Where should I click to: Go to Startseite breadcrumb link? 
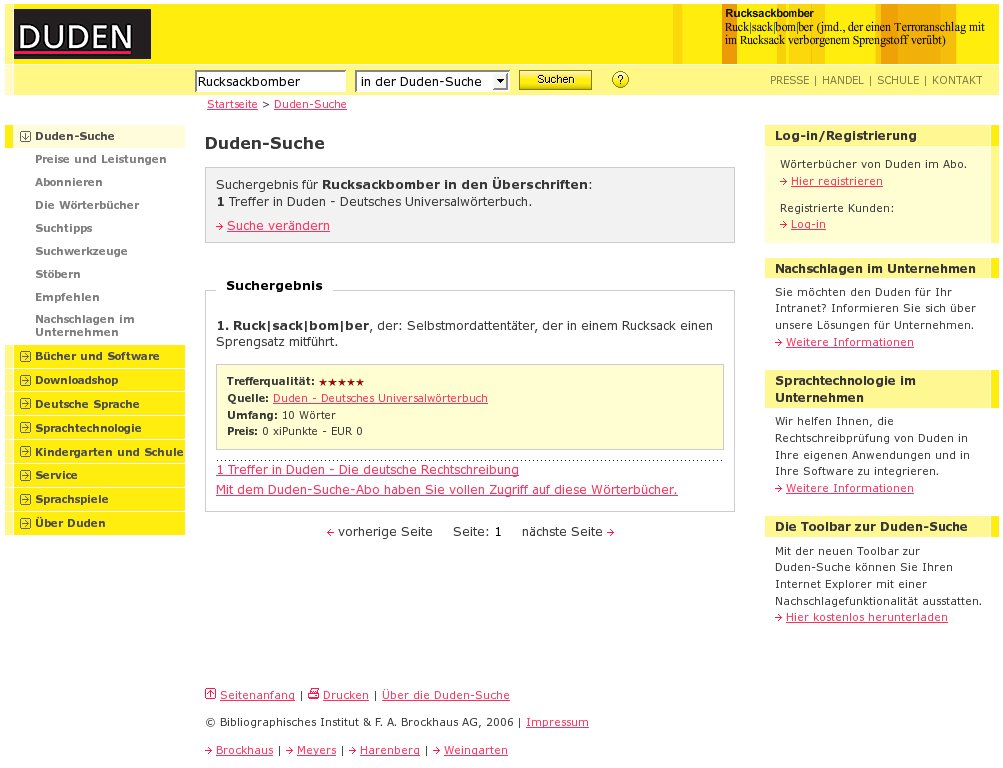pyautogui.click(x=232, y=104)
